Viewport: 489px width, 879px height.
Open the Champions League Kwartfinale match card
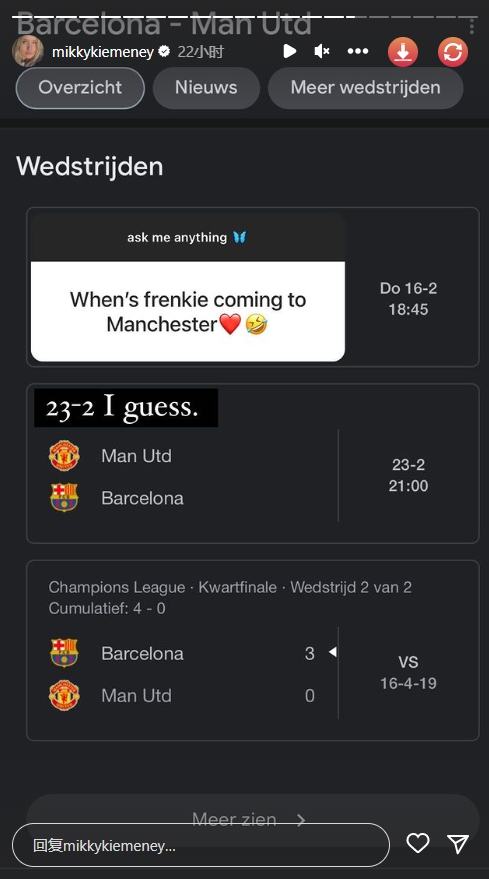[253, 650]
